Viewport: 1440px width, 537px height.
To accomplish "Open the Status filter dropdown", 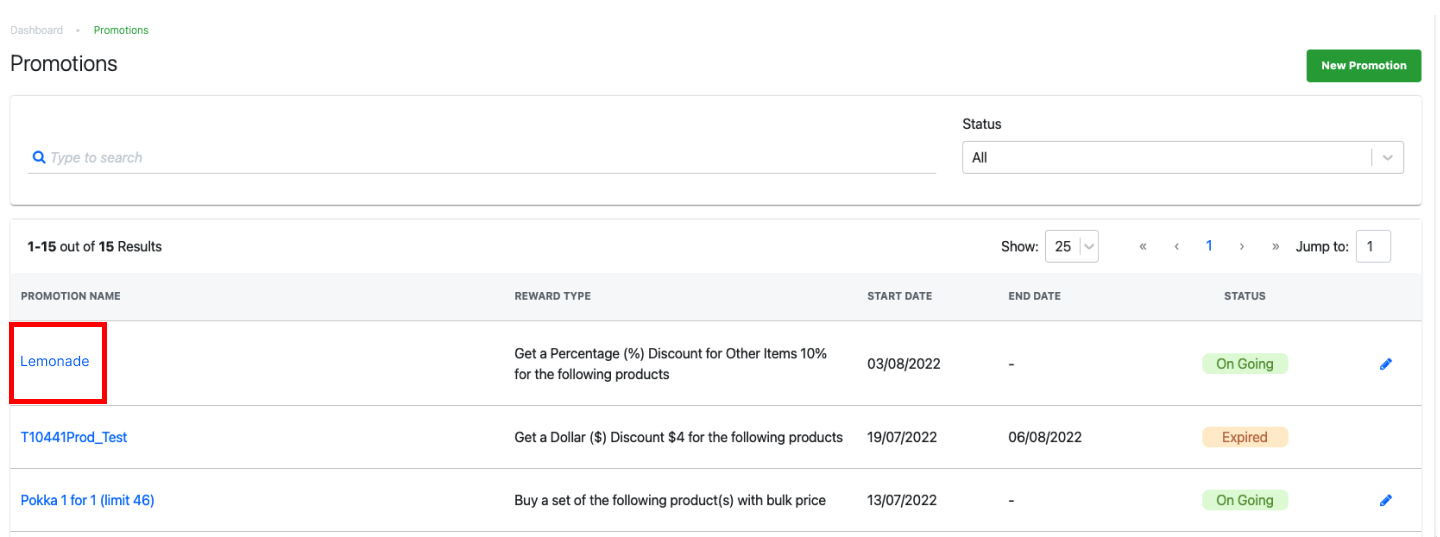I will (1183, 157).
